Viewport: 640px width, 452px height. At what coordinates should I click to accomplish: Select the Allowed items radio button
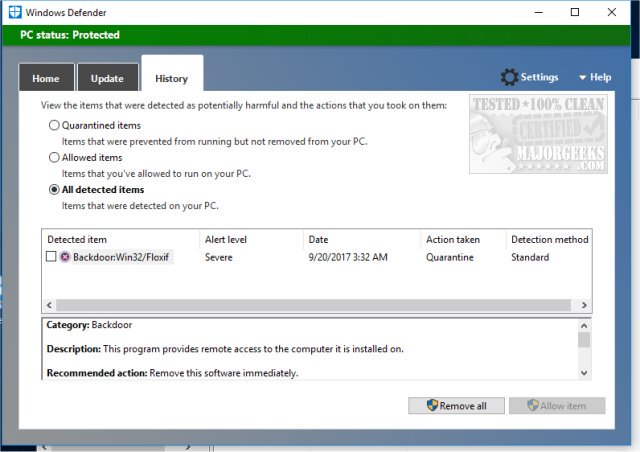[x=54, y=158]
